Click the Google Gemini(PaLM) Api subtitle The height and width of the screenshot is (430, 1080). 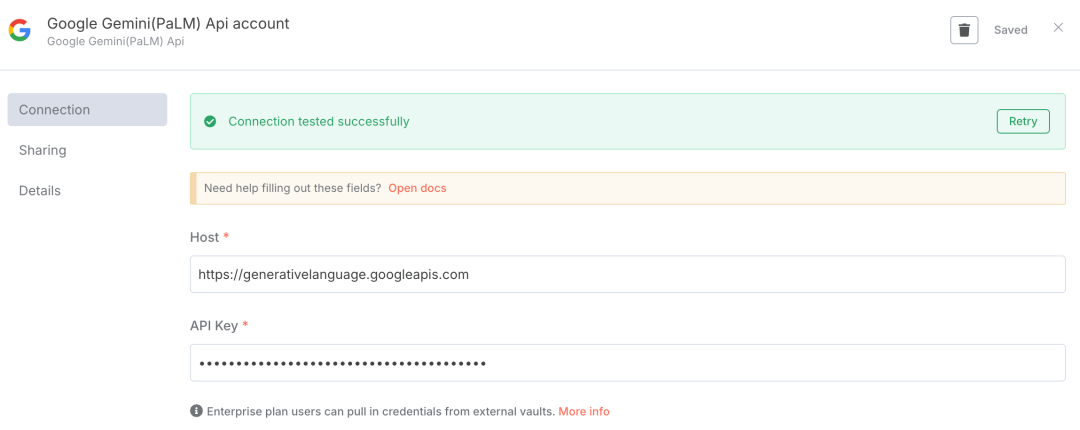click(x=115, y=41)
